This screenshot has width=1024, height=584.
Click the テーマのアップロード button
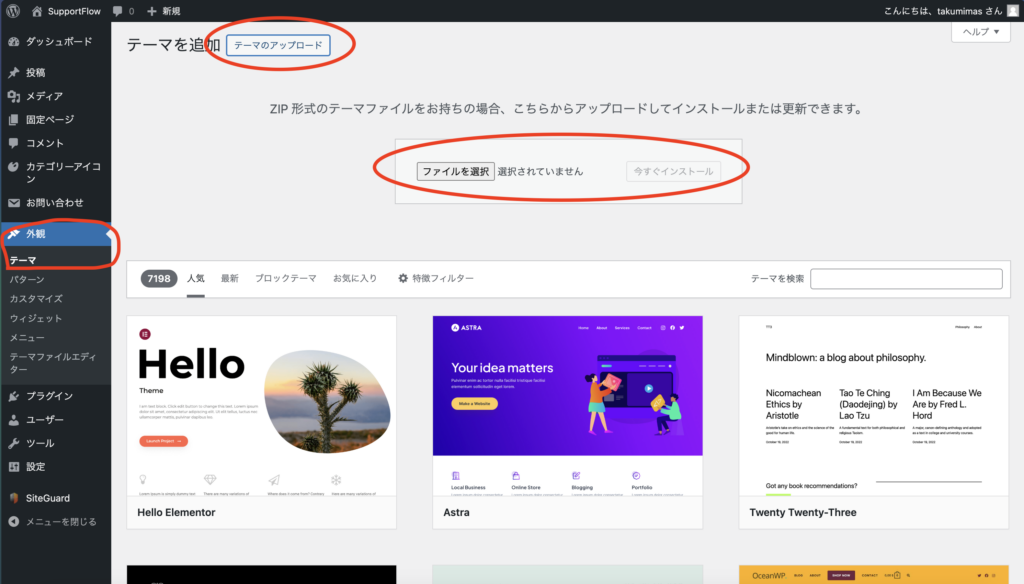[x=278, y=46]
